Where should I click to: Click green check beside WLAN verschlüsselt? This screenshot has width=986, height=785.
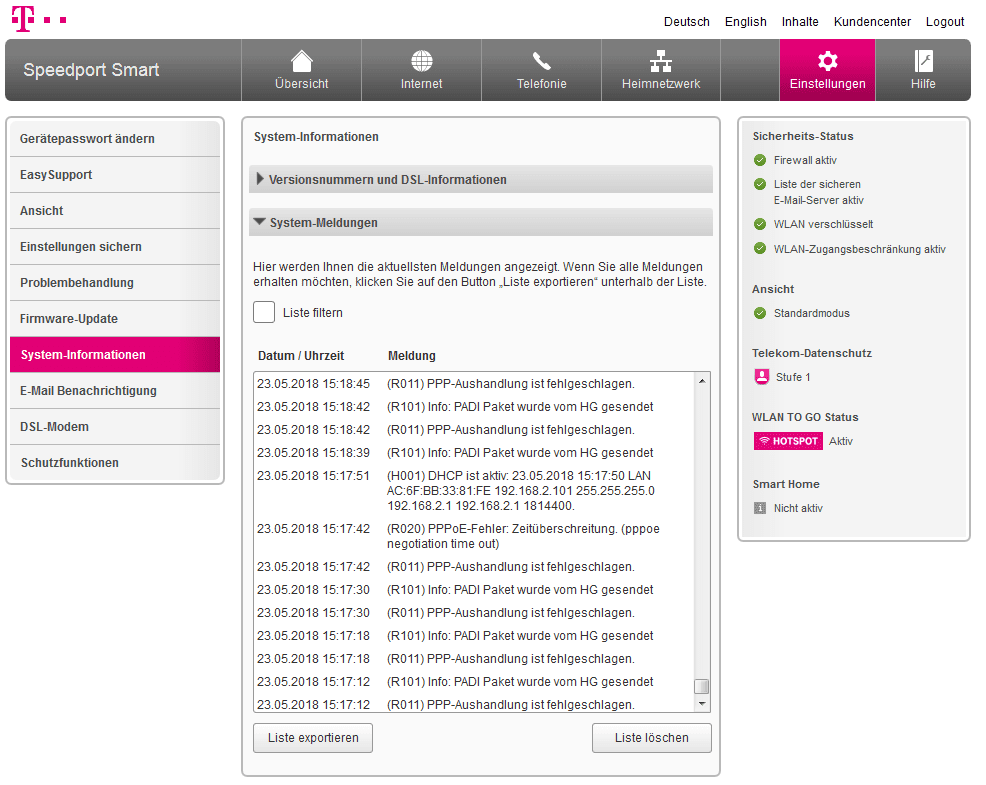point(760,225)
